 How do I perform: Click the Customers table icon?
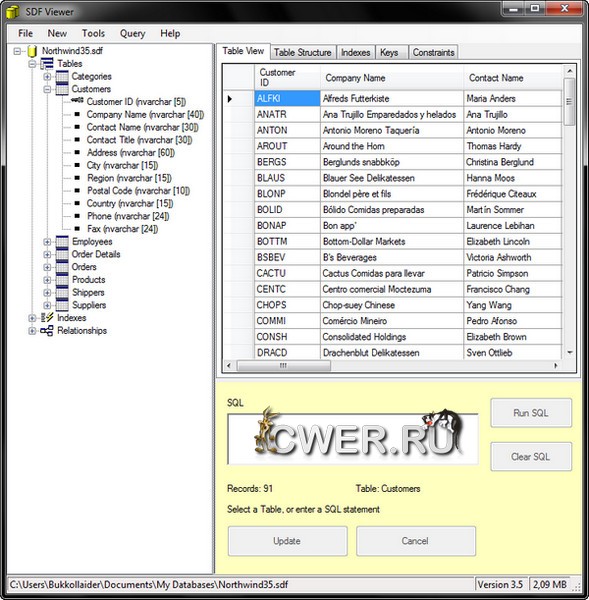click(62, 89)
